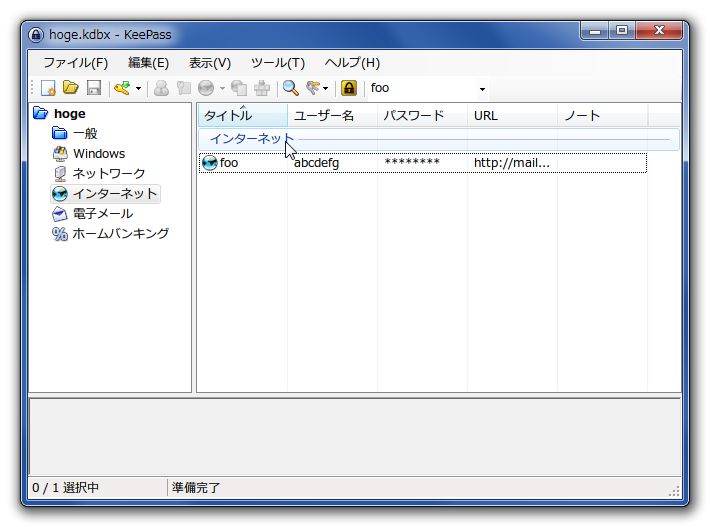
Task: Click the http://mail... URL cell
Action: 512,163
